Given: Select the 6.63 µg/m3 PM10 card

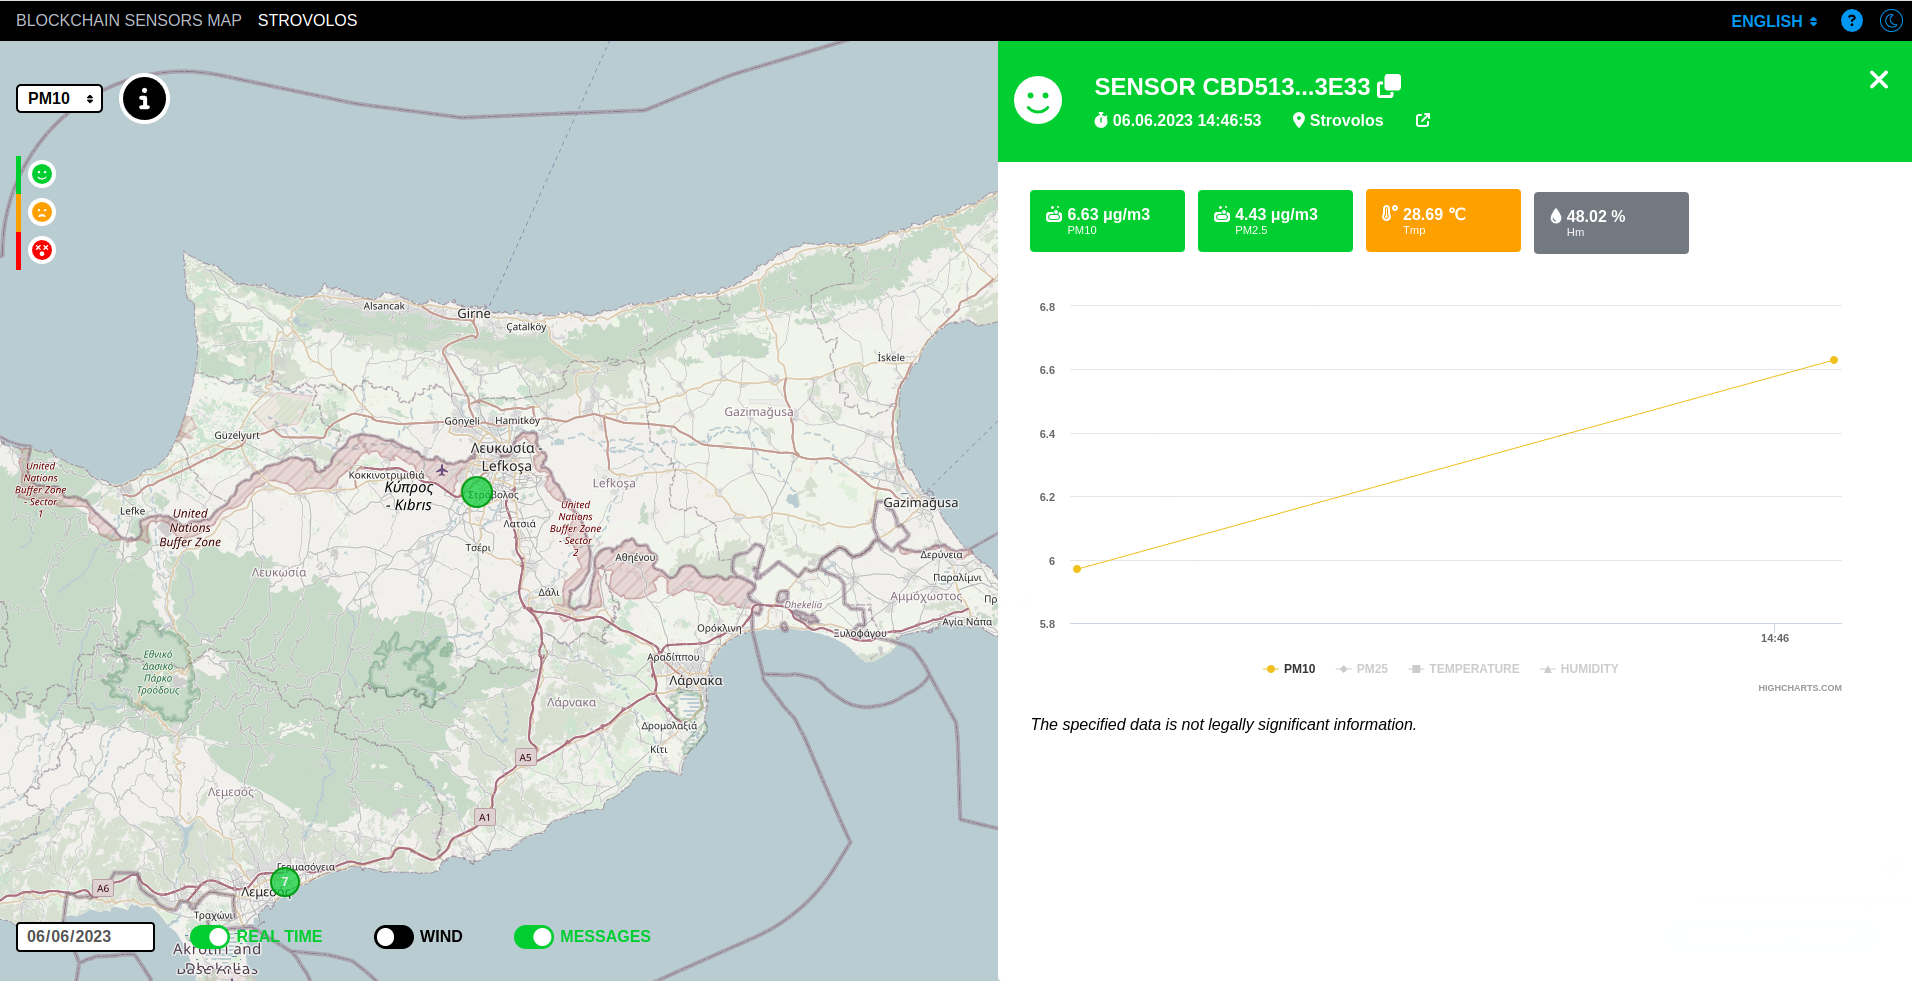Looking at the screenshot, I should (x=1107, y=221).
